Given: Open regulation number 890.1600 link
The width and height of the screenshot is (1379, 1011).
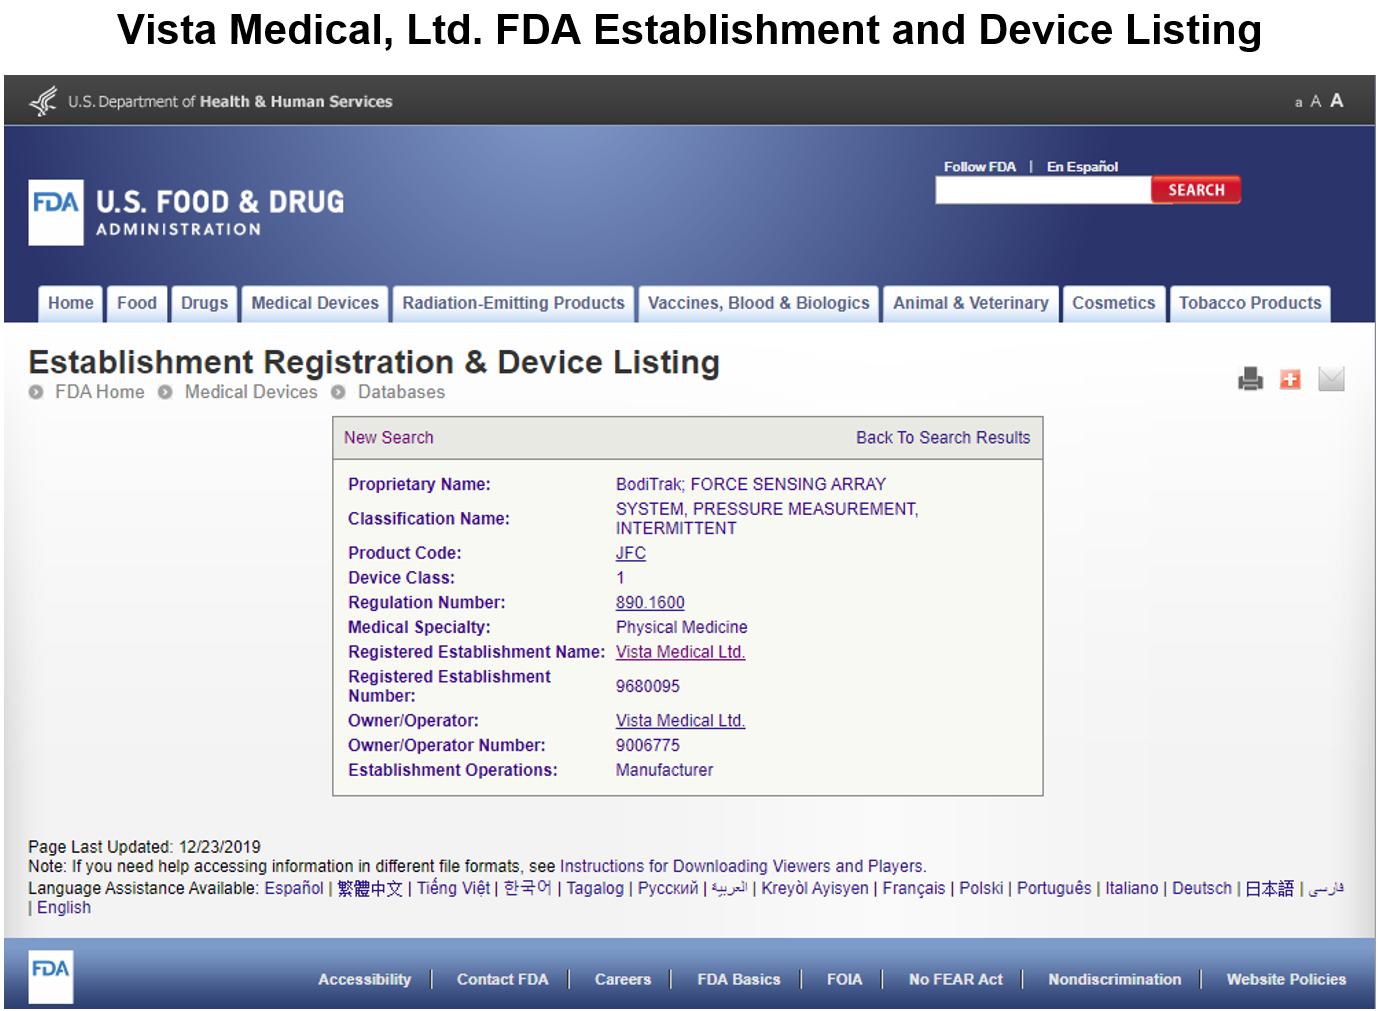Looking at the screenshot, I should point(650,603).
